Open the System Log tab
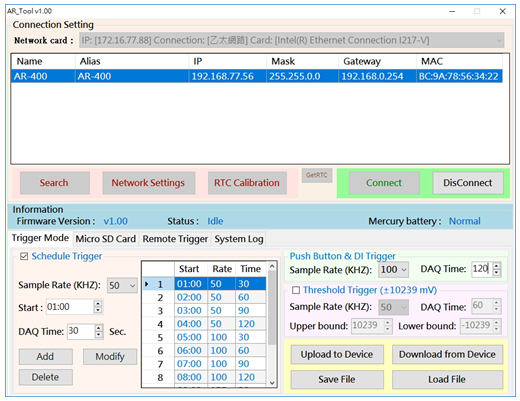The height and width of the screenshot is (401, 520). (x=239, y=239)
